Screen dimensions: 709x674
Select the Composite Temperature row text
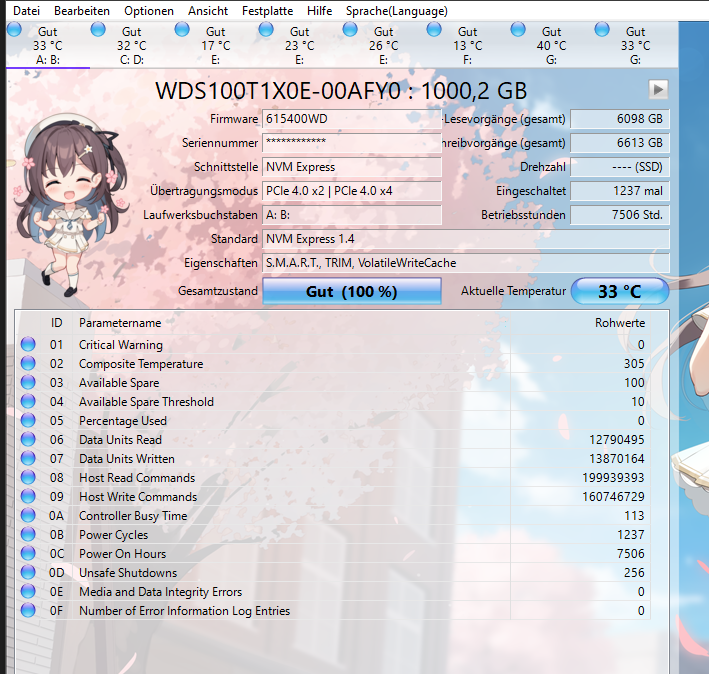(x=141, y=364)
